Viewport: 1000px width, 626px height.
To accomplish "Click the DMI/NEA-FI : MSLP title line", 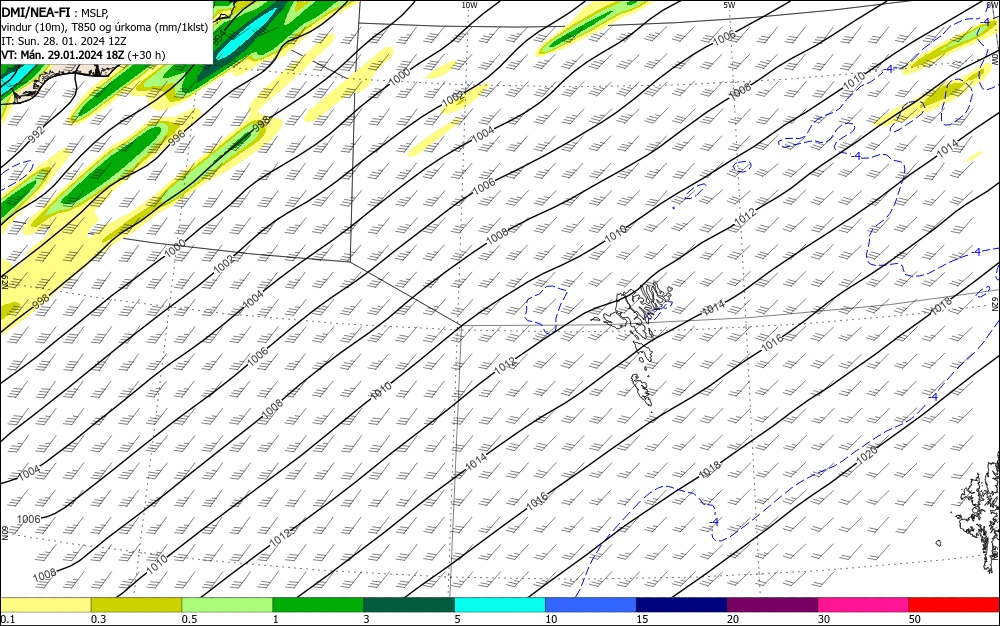I will pos(55,12).
